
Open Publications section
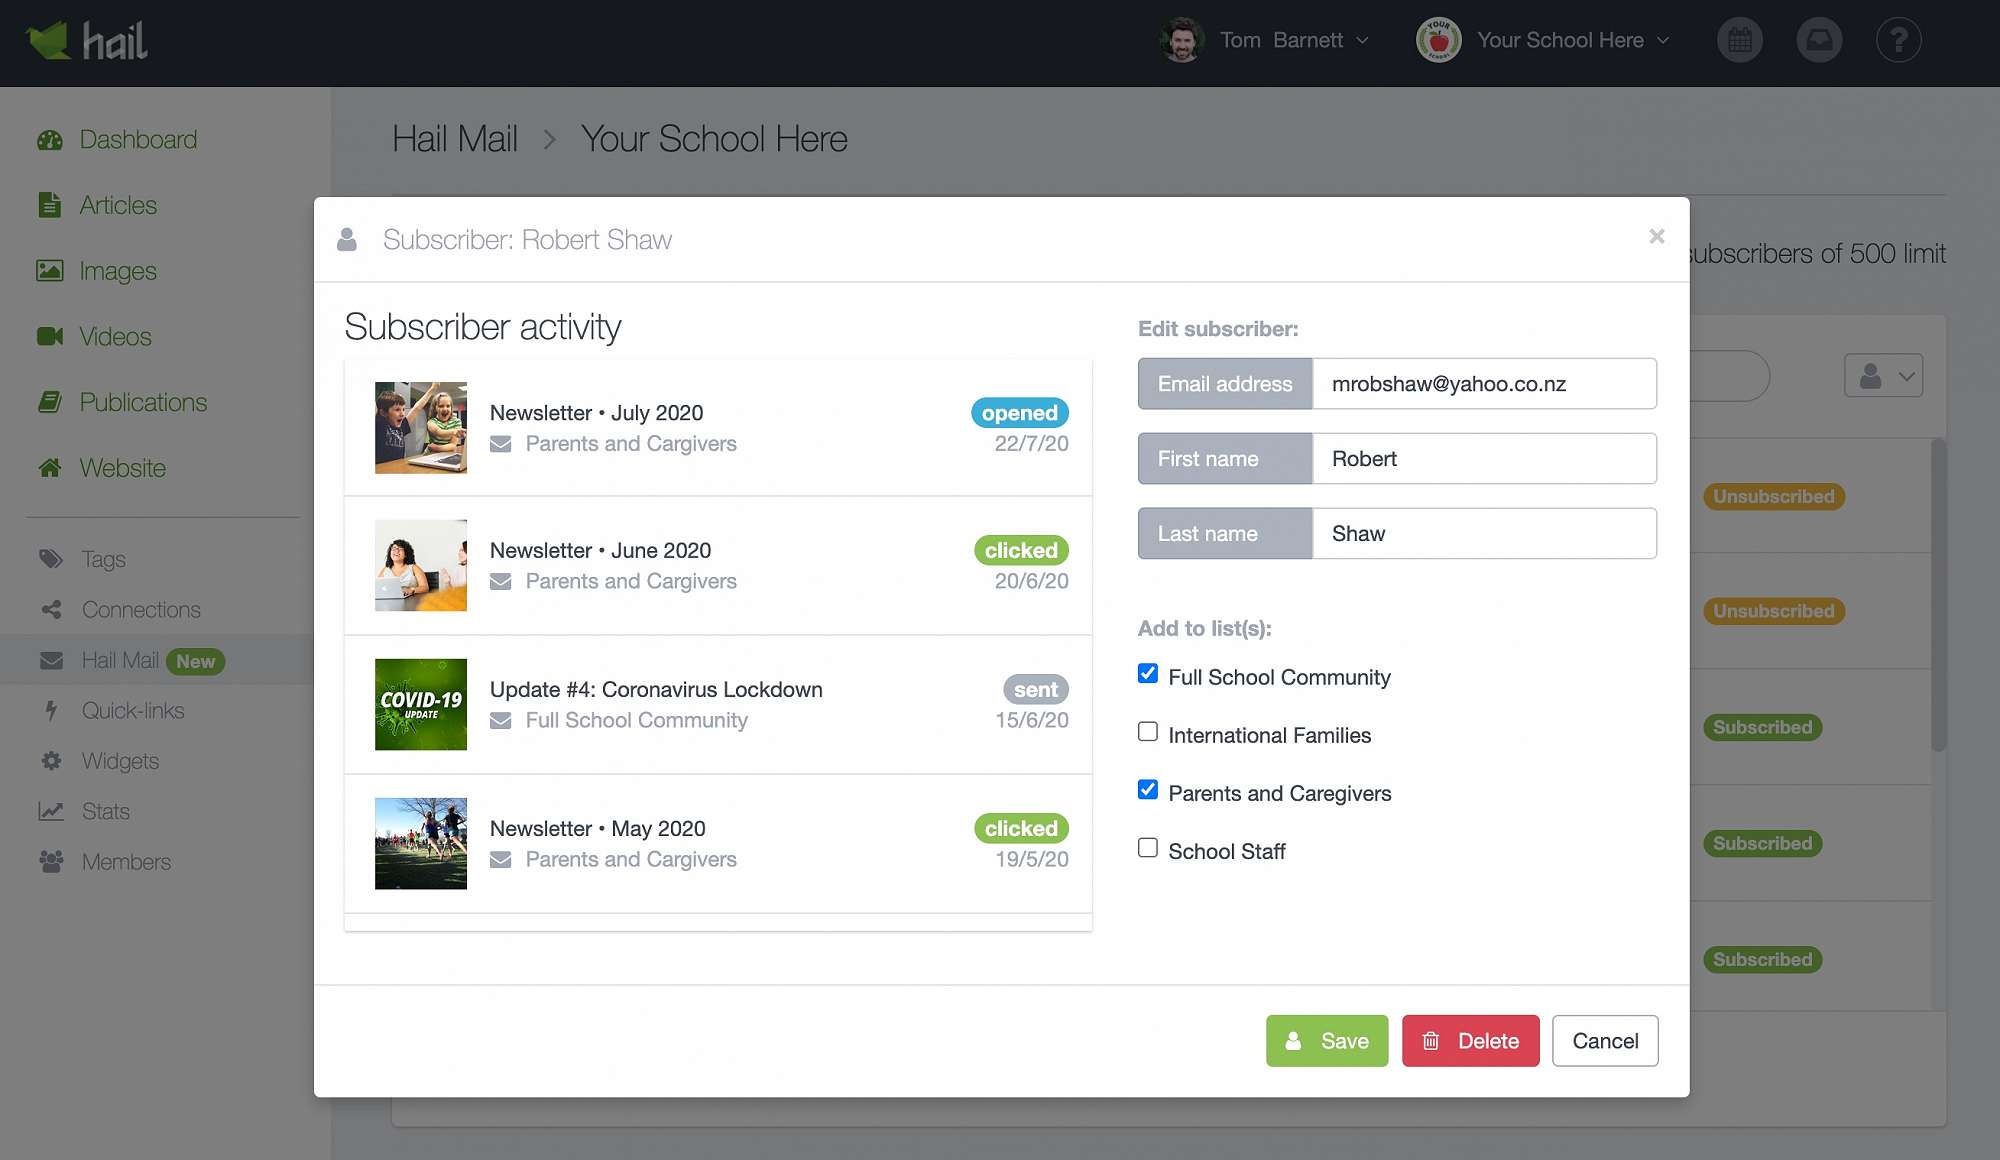(x=143, y=403)
